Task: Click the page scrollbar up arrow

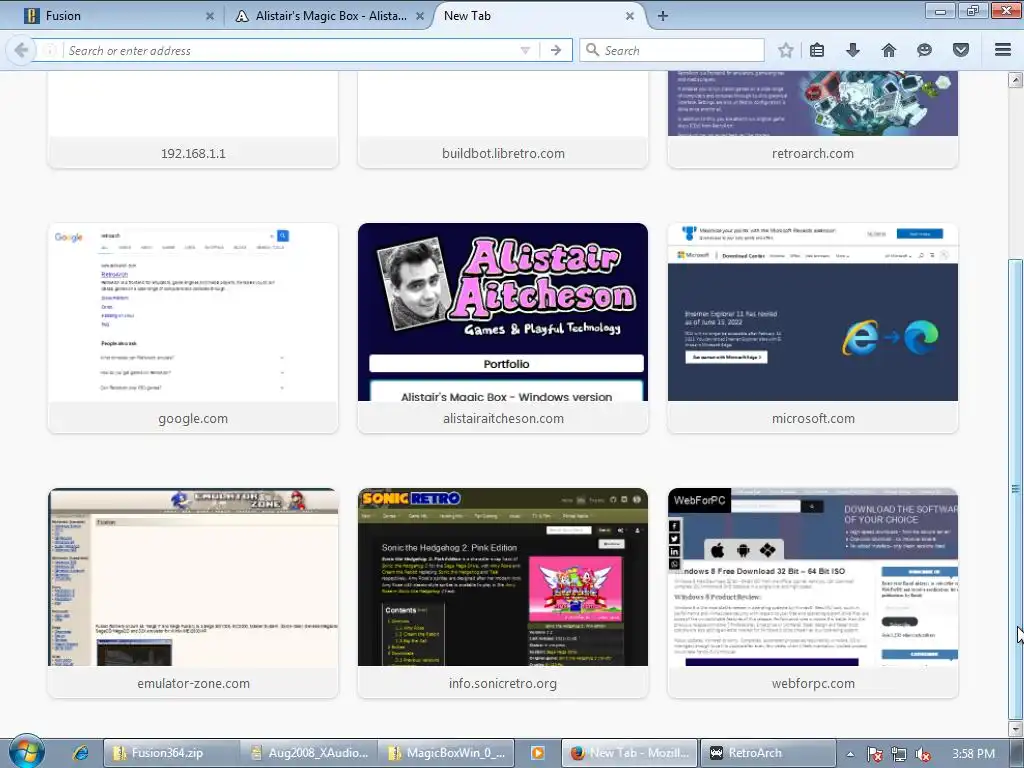Action: 1016,80
